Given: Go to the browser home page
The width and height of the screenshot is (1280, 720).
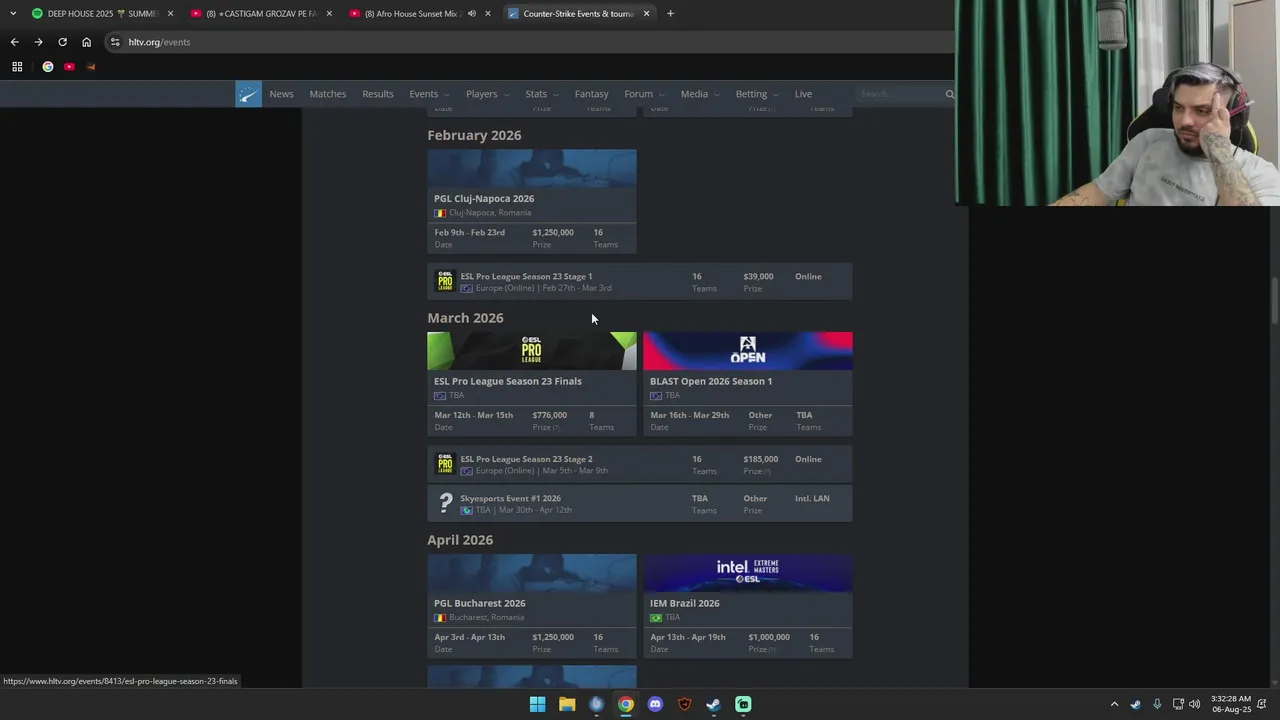Looking at the screenshot, I should (x=86, y=42).
